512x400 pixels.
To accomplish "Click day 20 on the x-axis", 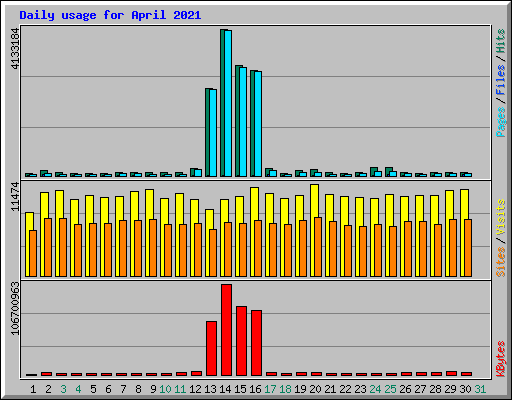I will click(x=315, y=389).
